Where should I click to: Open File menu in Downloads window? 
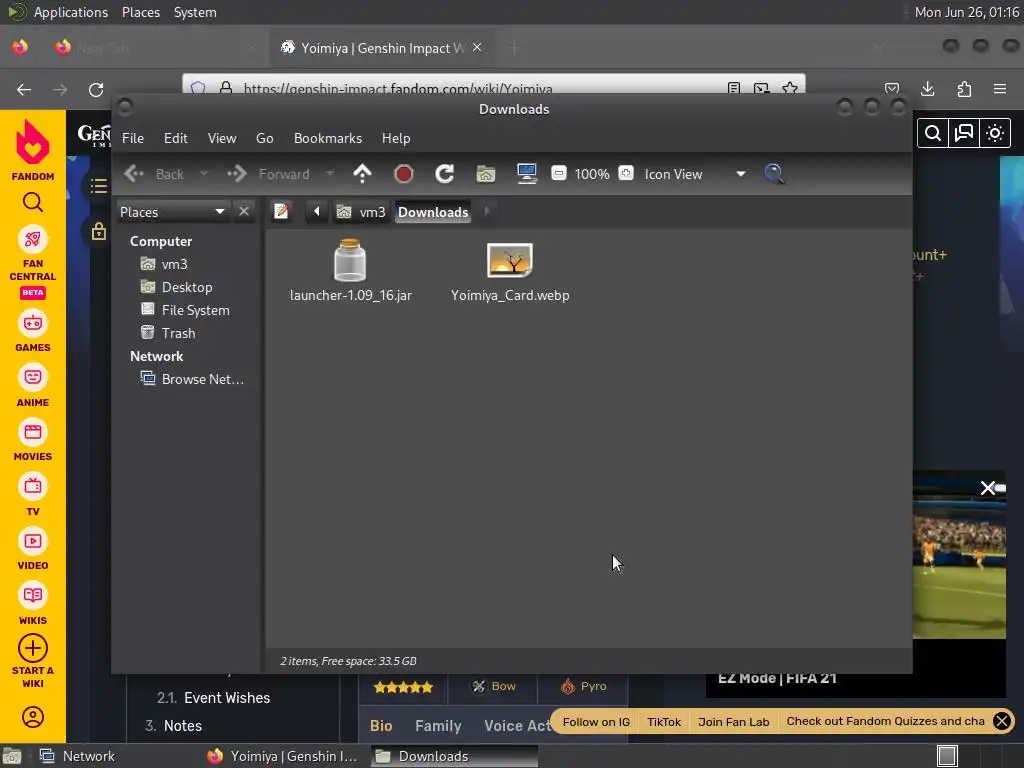click(133, 138)
